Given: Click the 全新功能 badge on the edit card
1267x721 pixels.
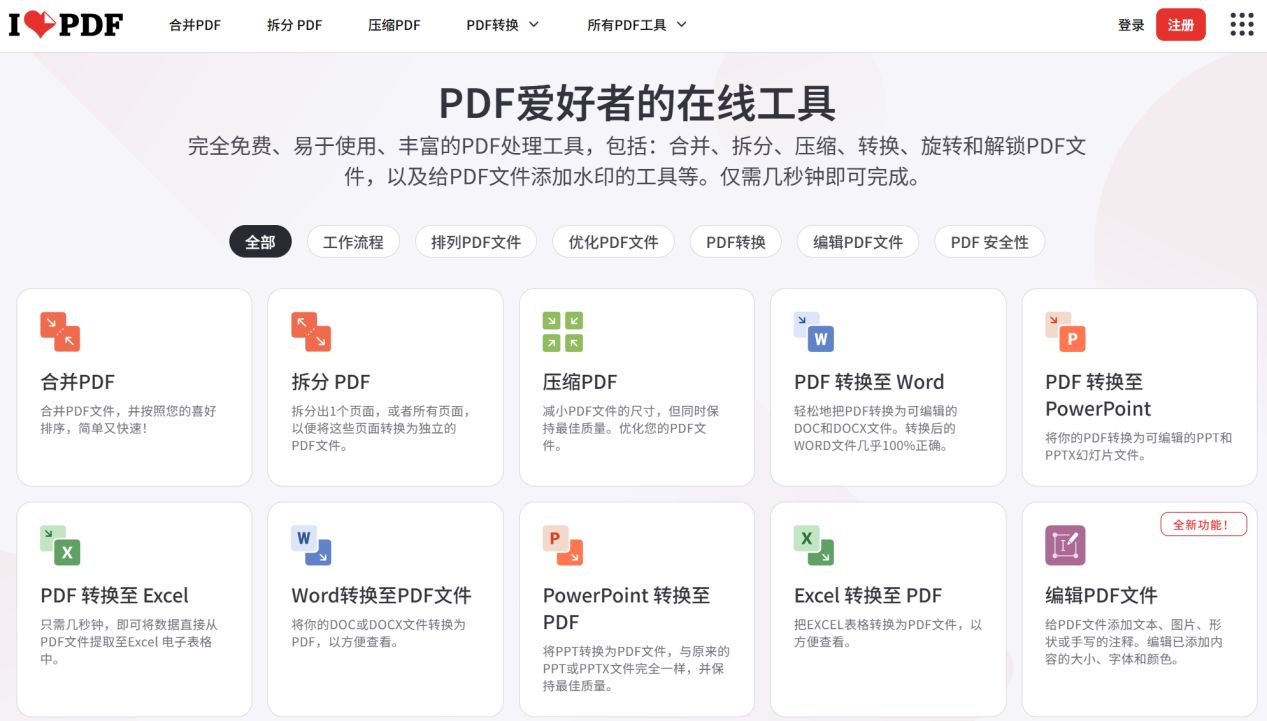Looking at the screenshot, I should (x=1203, y=524).
